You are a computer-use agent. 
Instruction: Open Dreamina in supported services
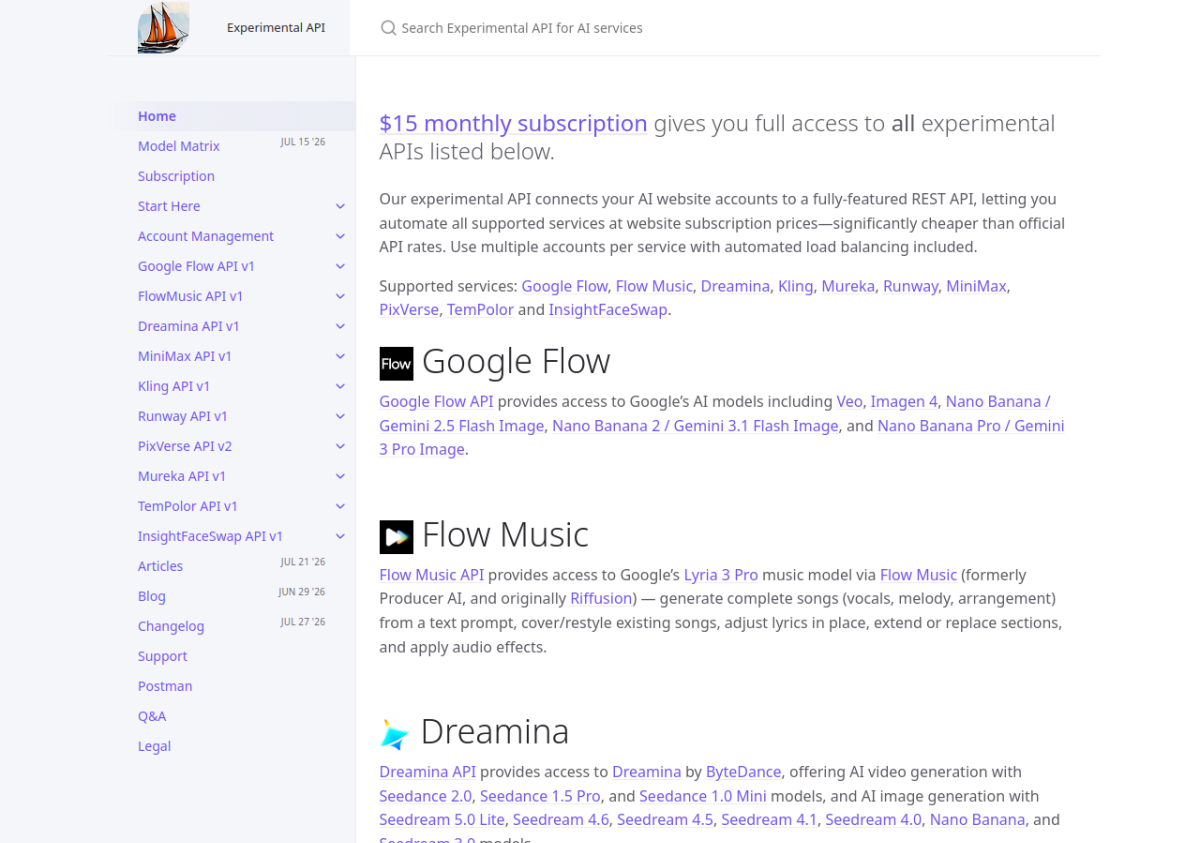click(735, 286)
